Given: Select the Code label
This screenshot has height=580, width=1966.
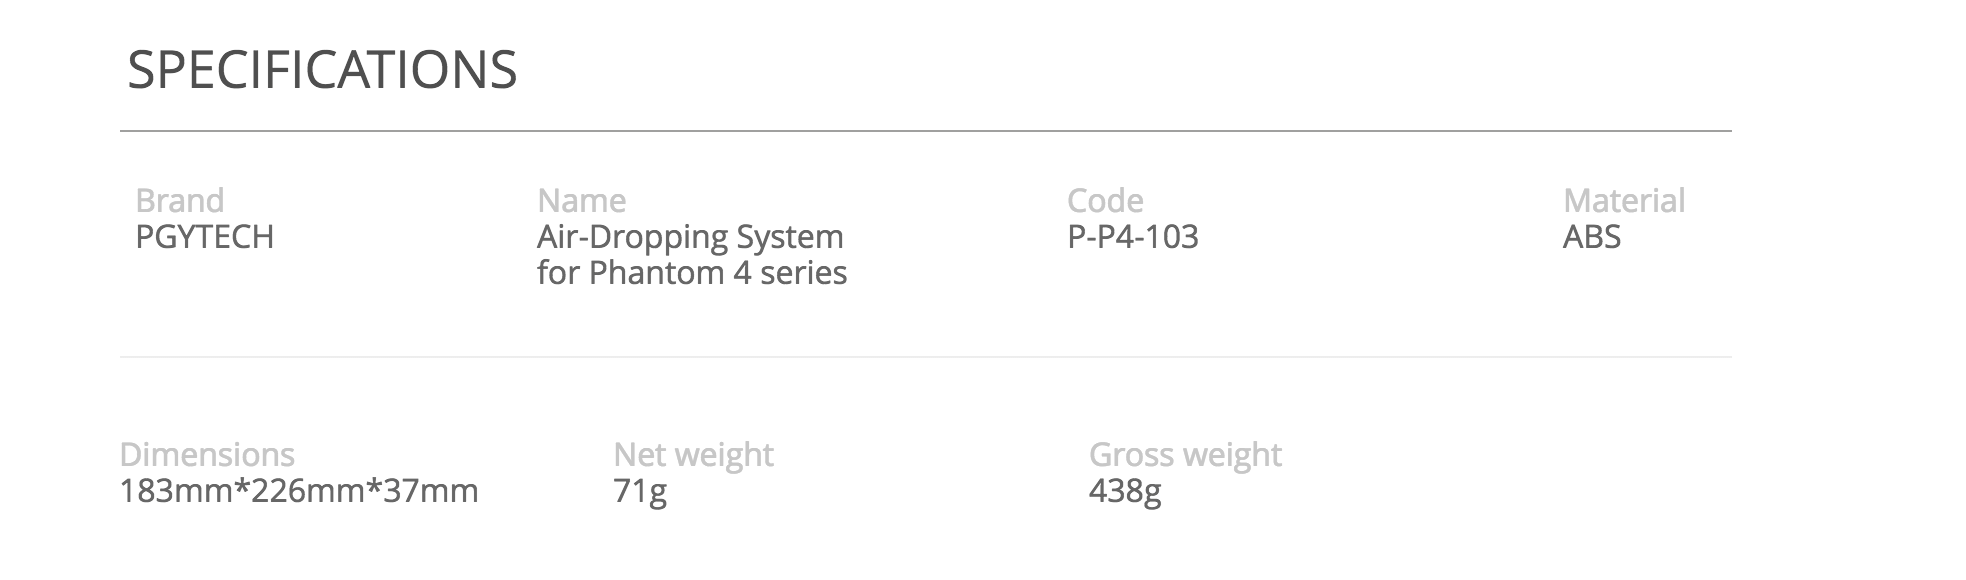Looking at the screenshot, I should pos(1105,200).
